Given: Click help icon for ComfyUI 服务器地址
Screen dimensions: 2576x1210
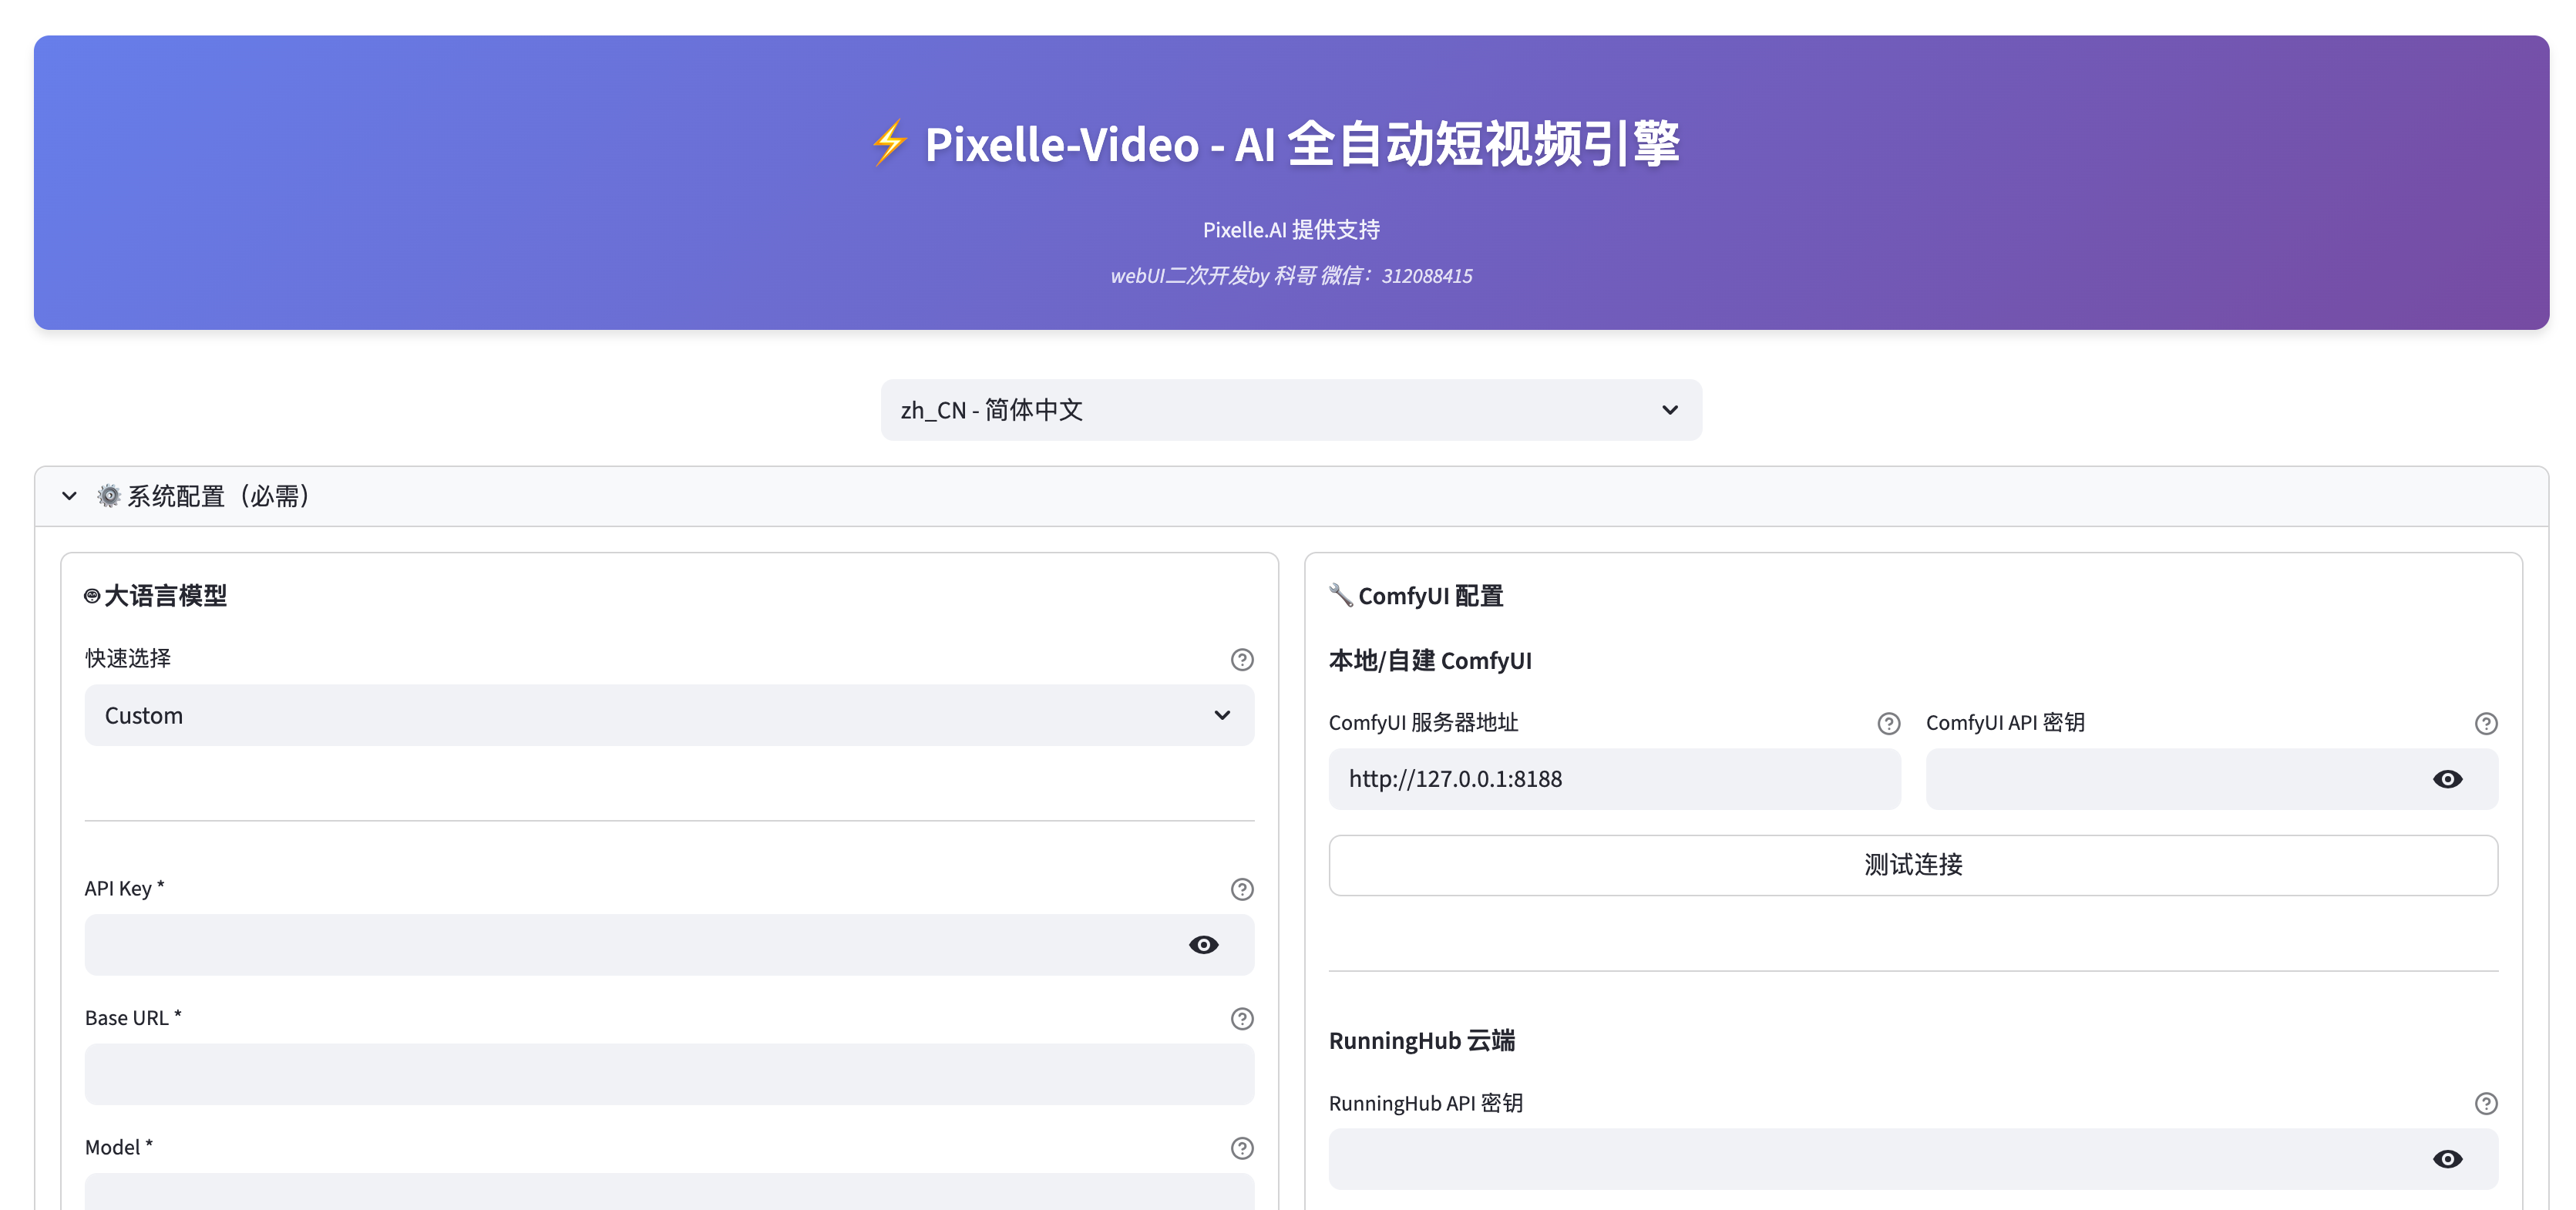Looking at the screenshot, I should [1888, 723].
